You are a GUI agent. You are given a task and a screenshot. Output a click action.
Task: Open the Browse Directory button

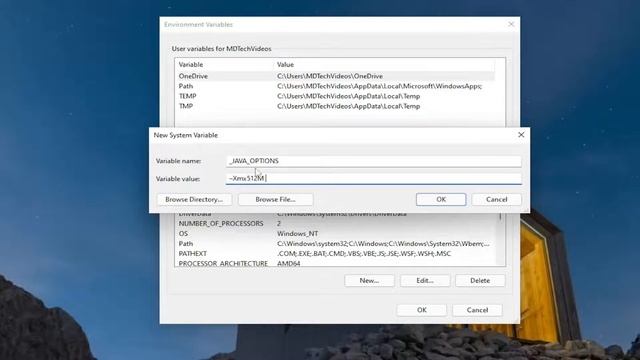point(194,199)
